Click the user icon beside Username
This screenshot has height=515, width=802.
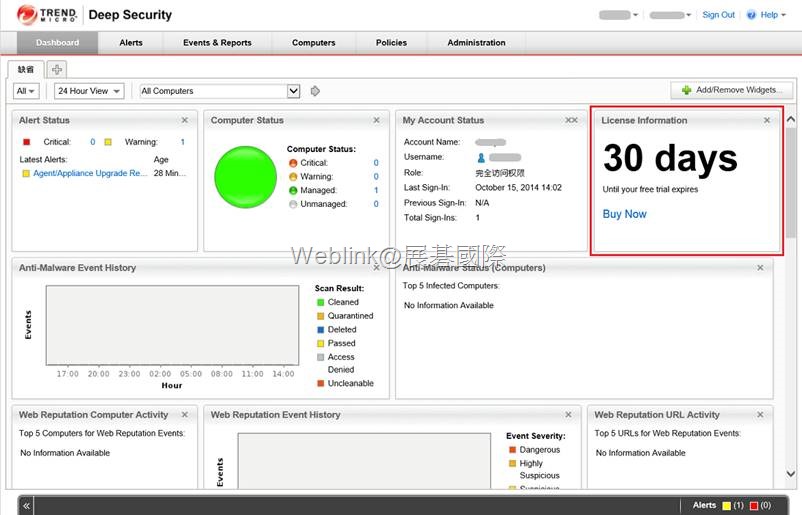tap(481, 158)
